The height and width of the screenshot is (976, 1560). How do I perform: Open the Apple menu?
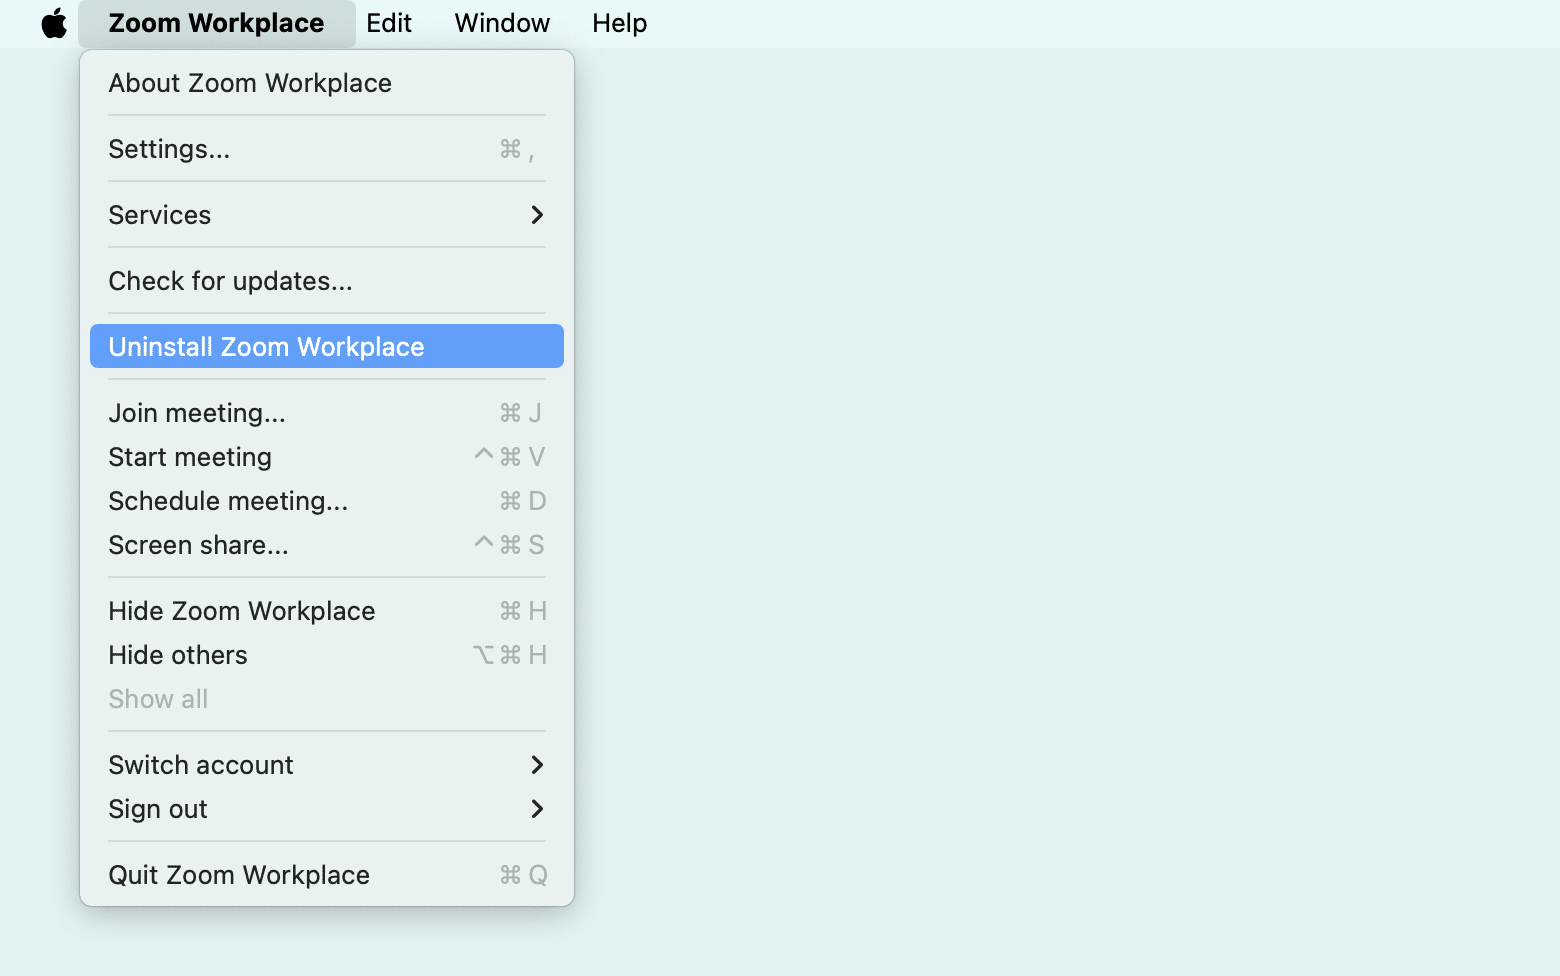click(x=53, y=23)
